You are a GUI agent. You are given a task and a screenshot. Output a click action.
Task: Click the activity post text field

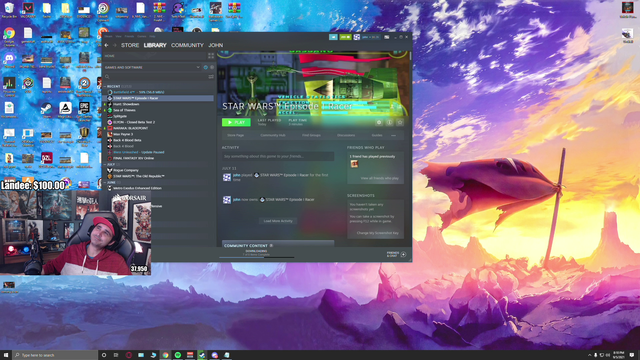(278, 156)
